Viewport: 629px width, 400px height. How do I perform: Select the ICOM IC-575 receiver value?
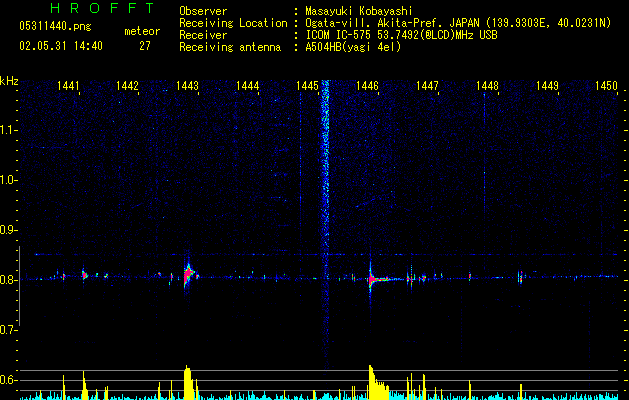point(401,35)
